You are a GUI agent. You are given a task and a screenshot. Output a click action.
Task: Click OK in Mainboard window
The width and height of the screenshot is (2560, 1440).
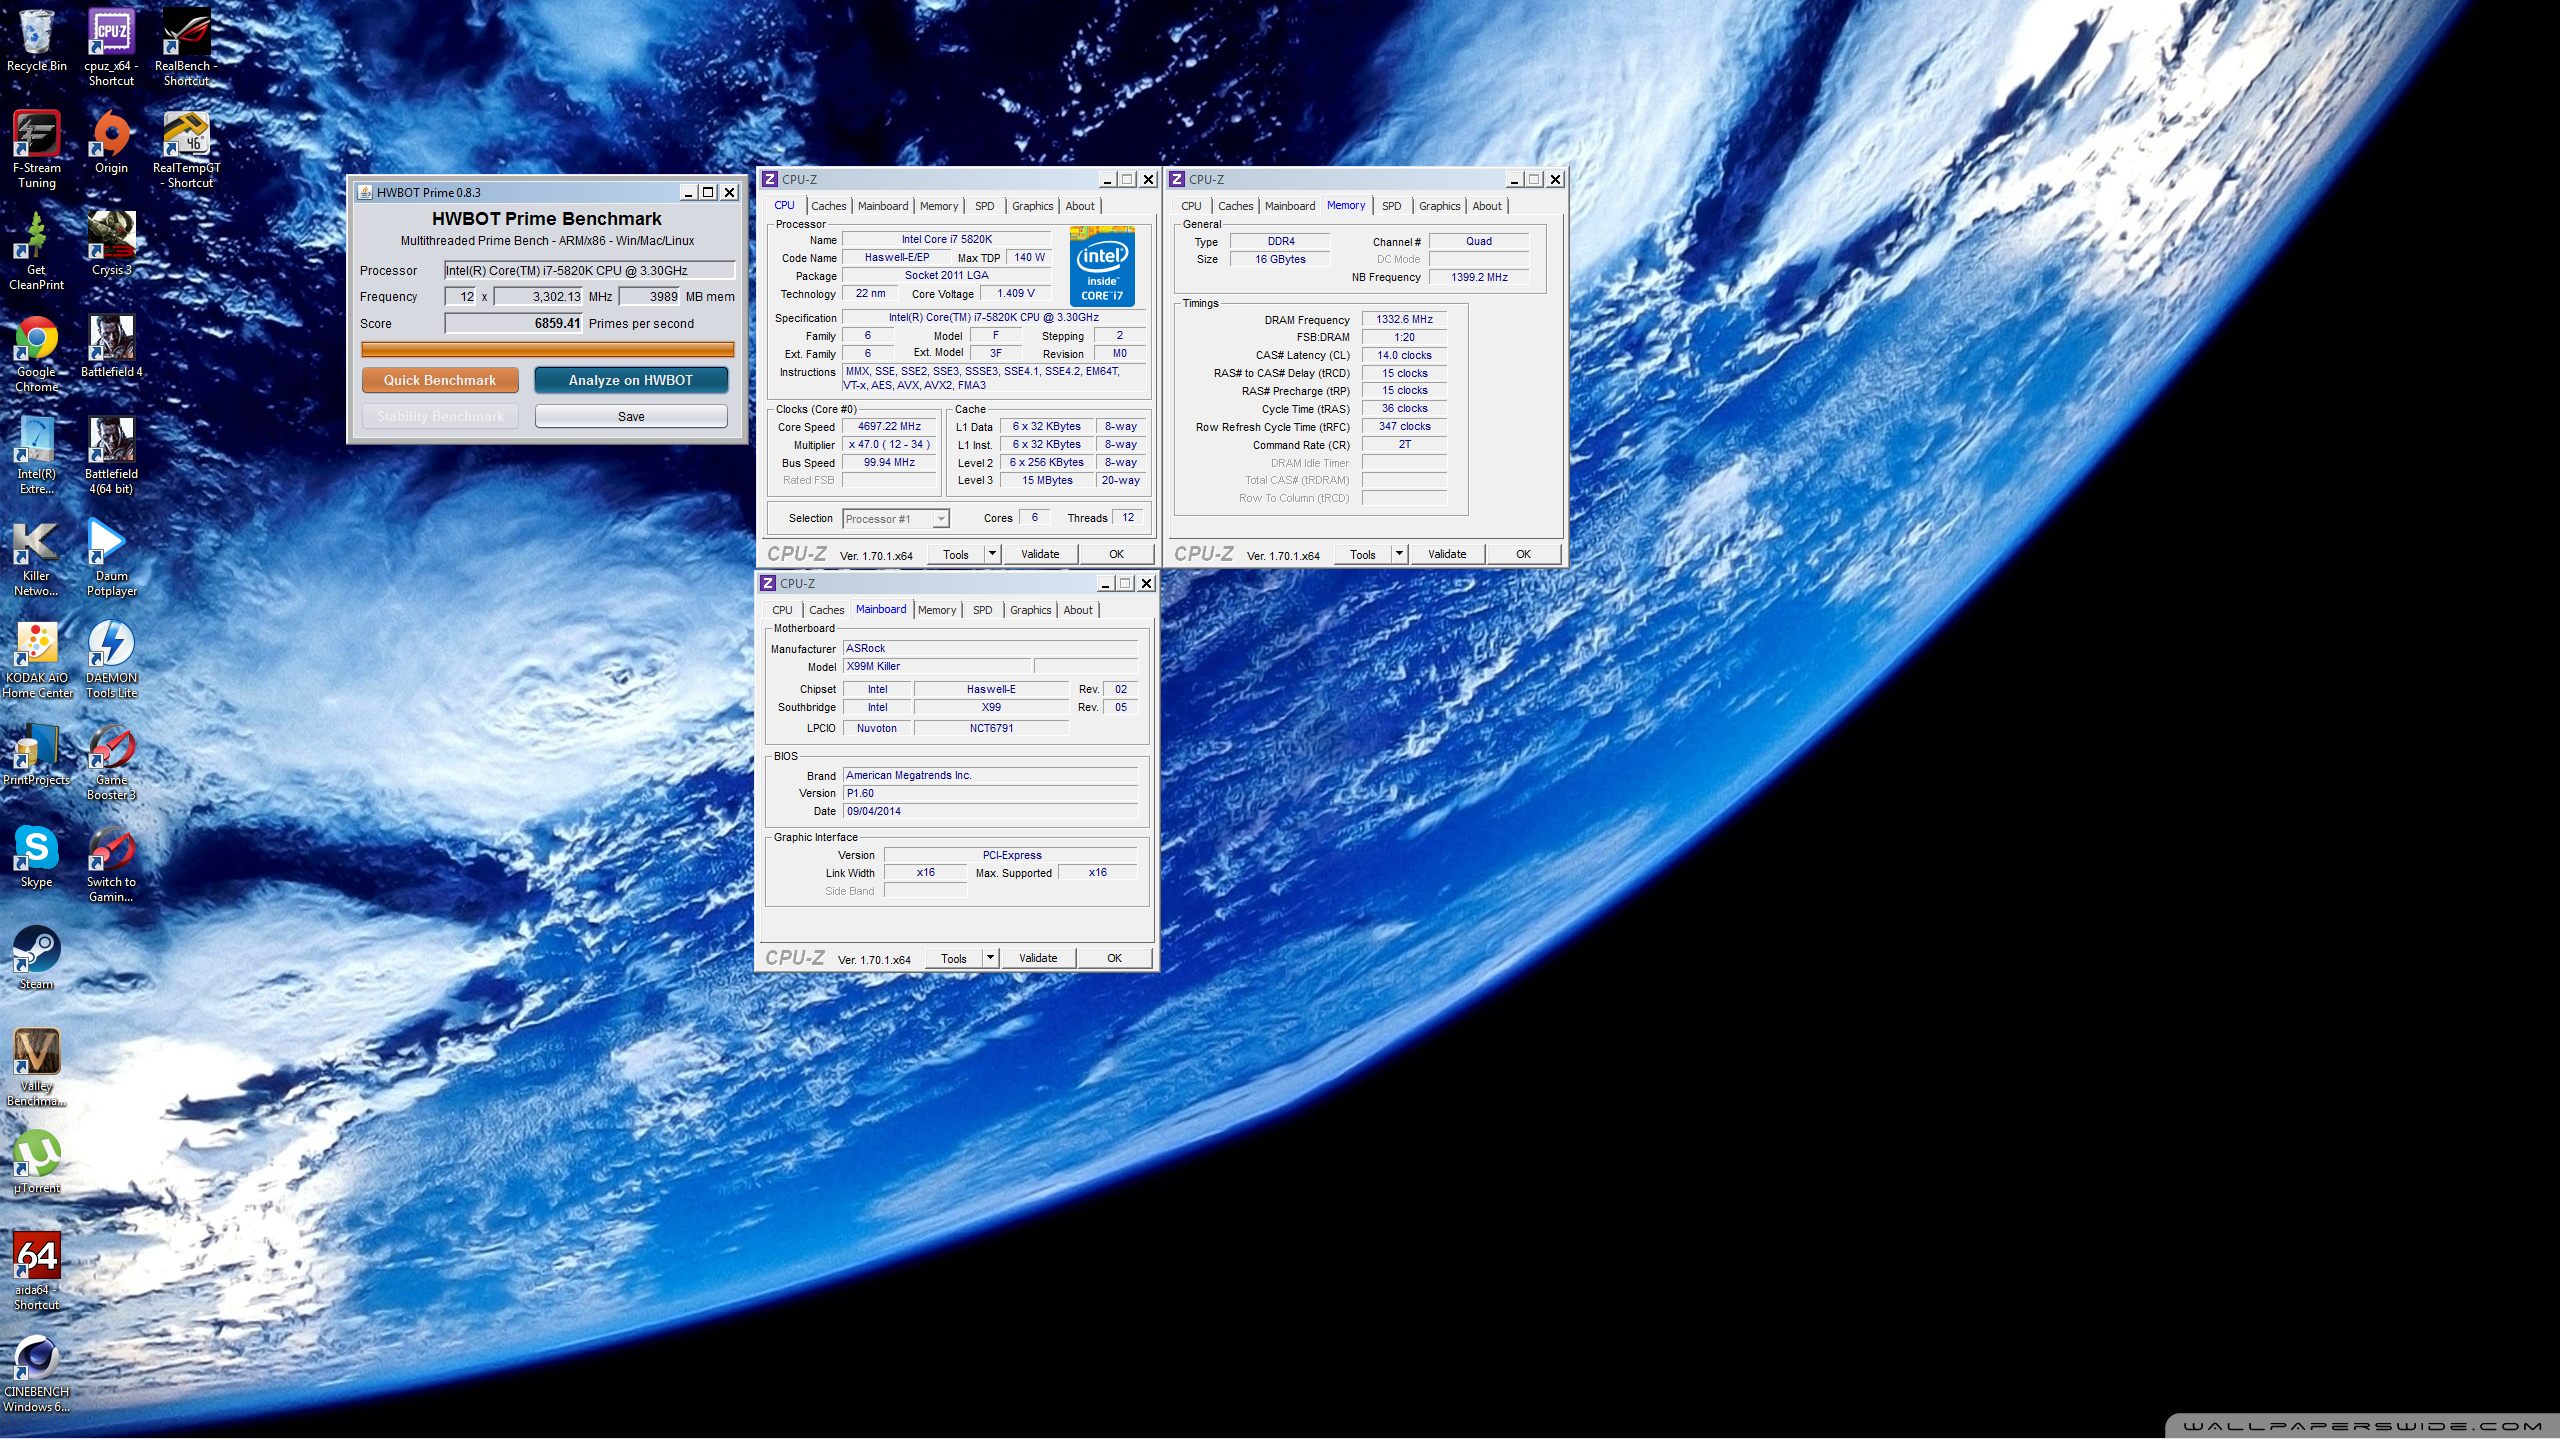click(x=1114, y=958)
